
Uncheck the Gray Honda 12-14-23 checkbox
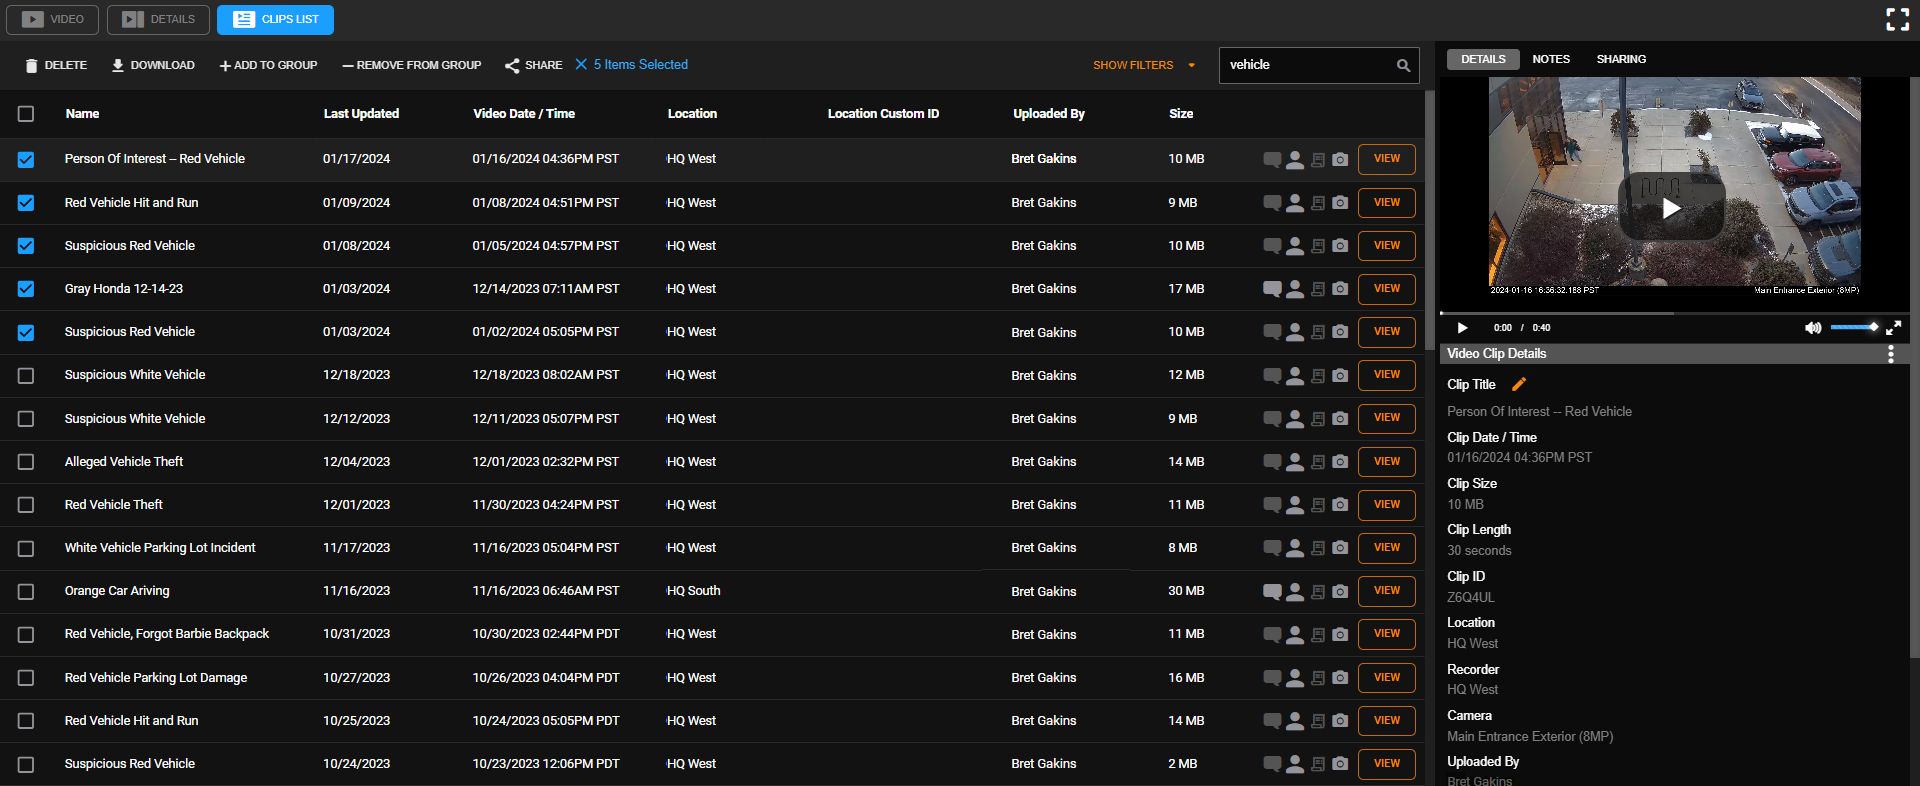26,289
